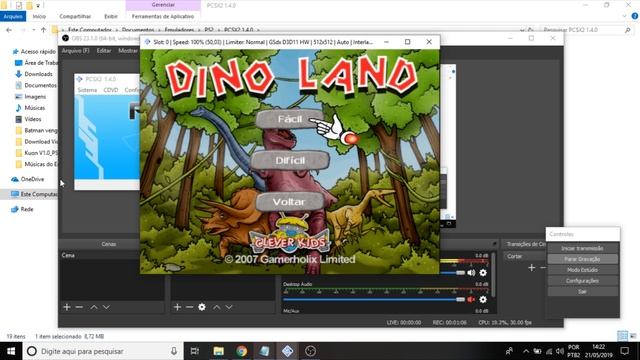Open upper audio channel settings gear
The image size is (640, 360).
483,273
